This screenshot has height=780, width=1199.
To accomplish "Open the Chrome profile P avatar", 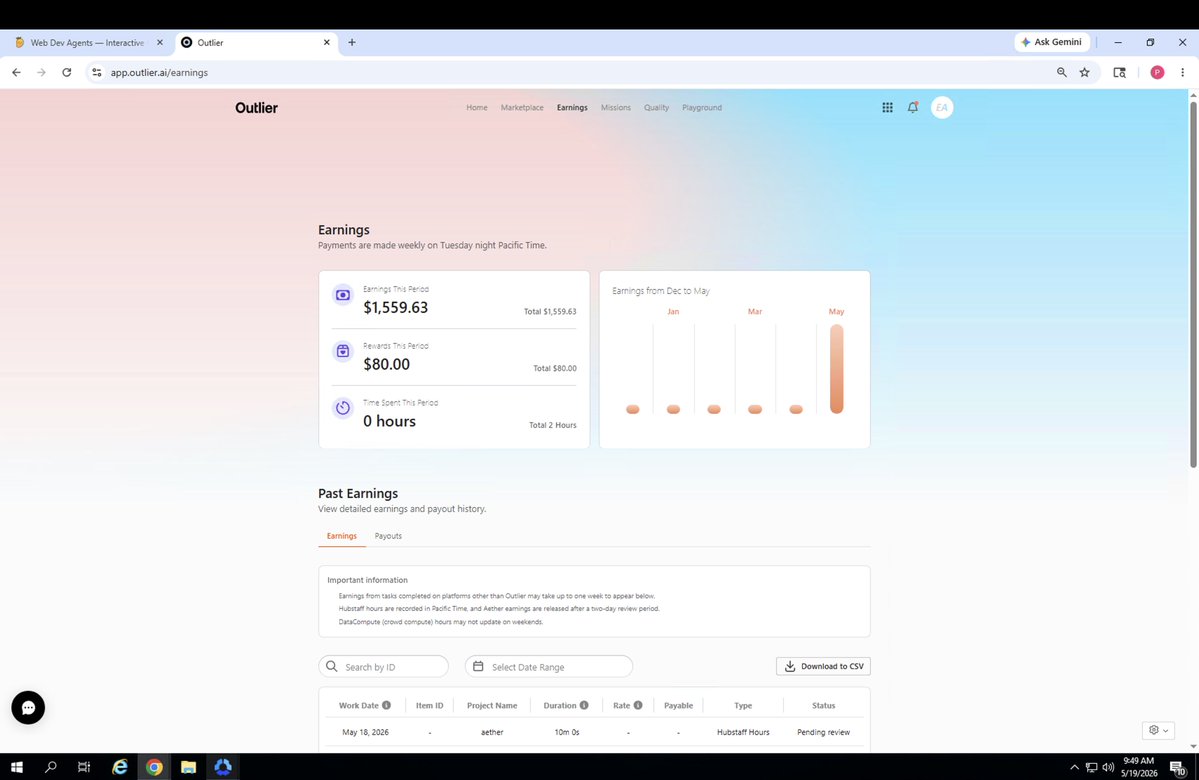I will coord(1157,73).
